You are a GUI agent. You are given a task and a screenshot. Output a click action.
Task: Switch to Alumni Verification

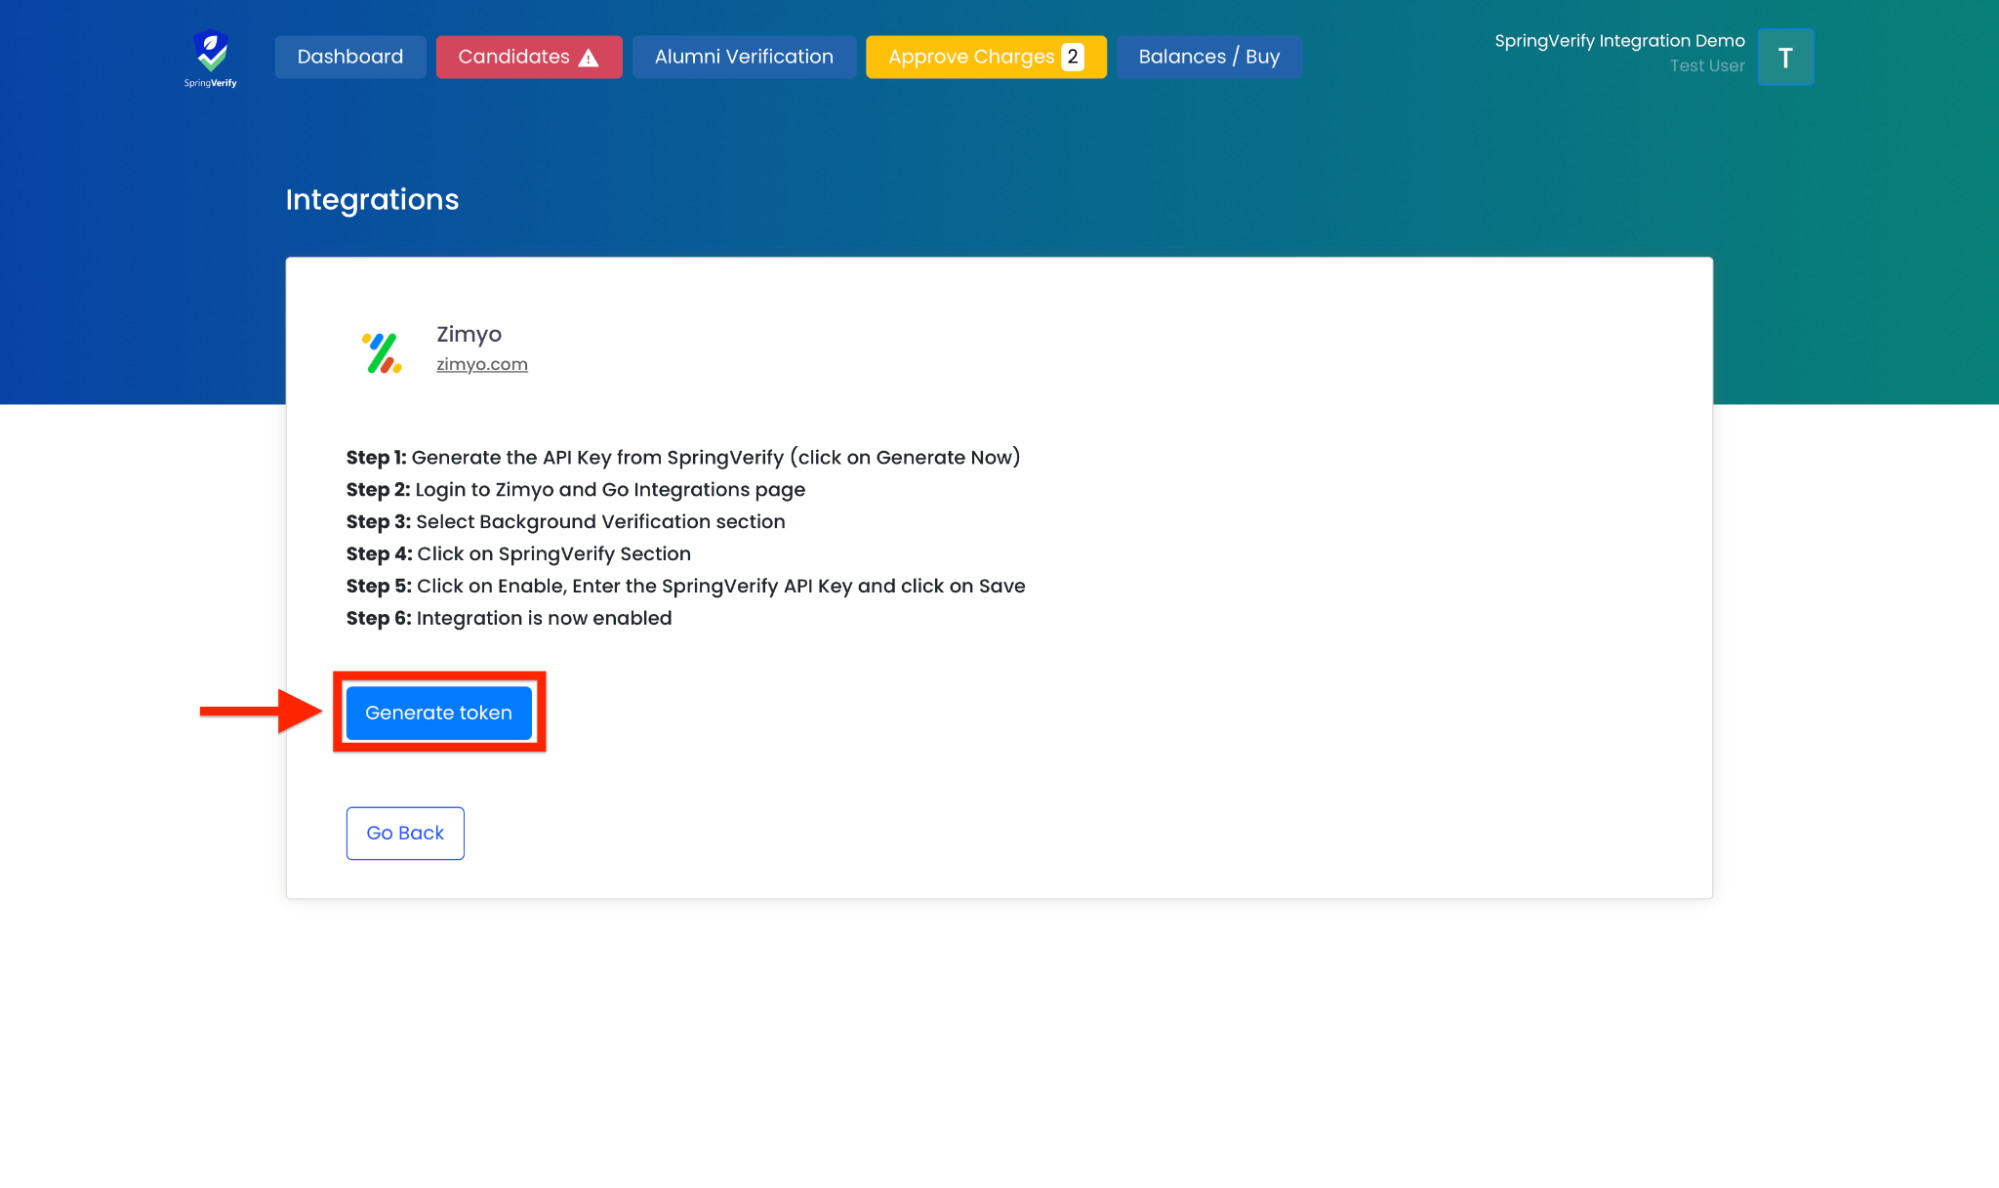pos(743,57)
